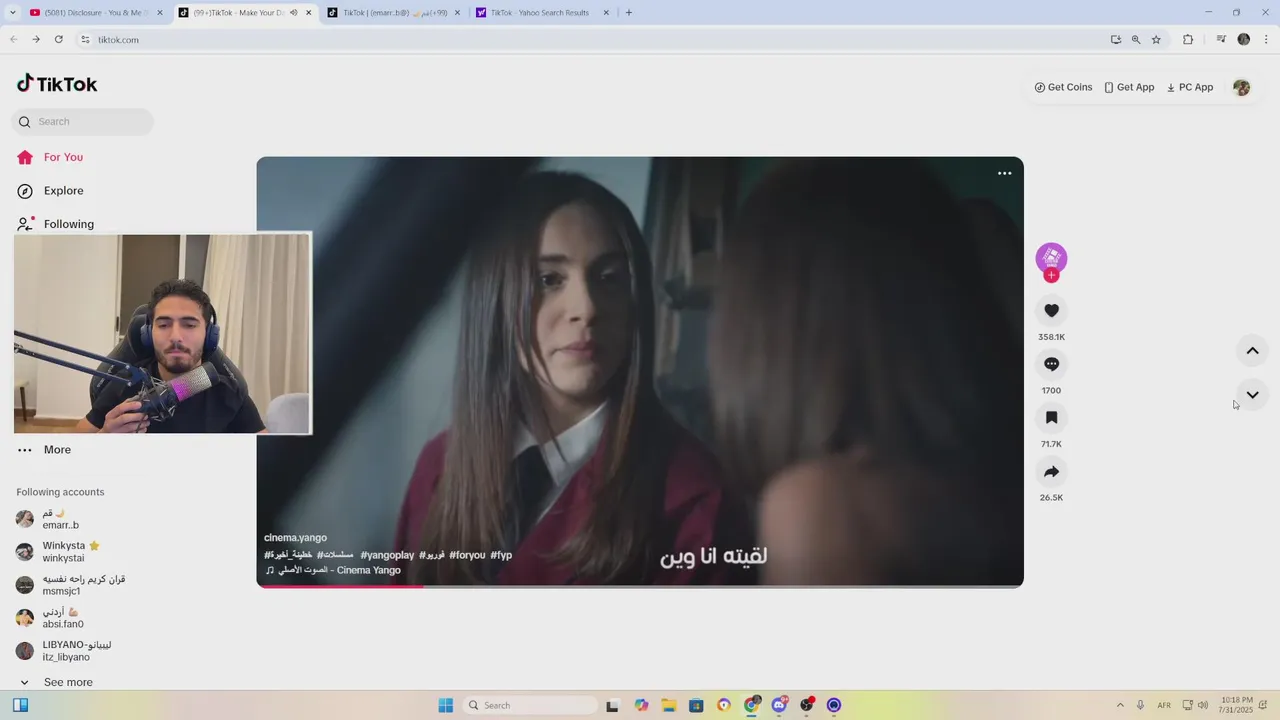
Task: Open OBS Studio from the taskbar
Action: pos(806,706)
